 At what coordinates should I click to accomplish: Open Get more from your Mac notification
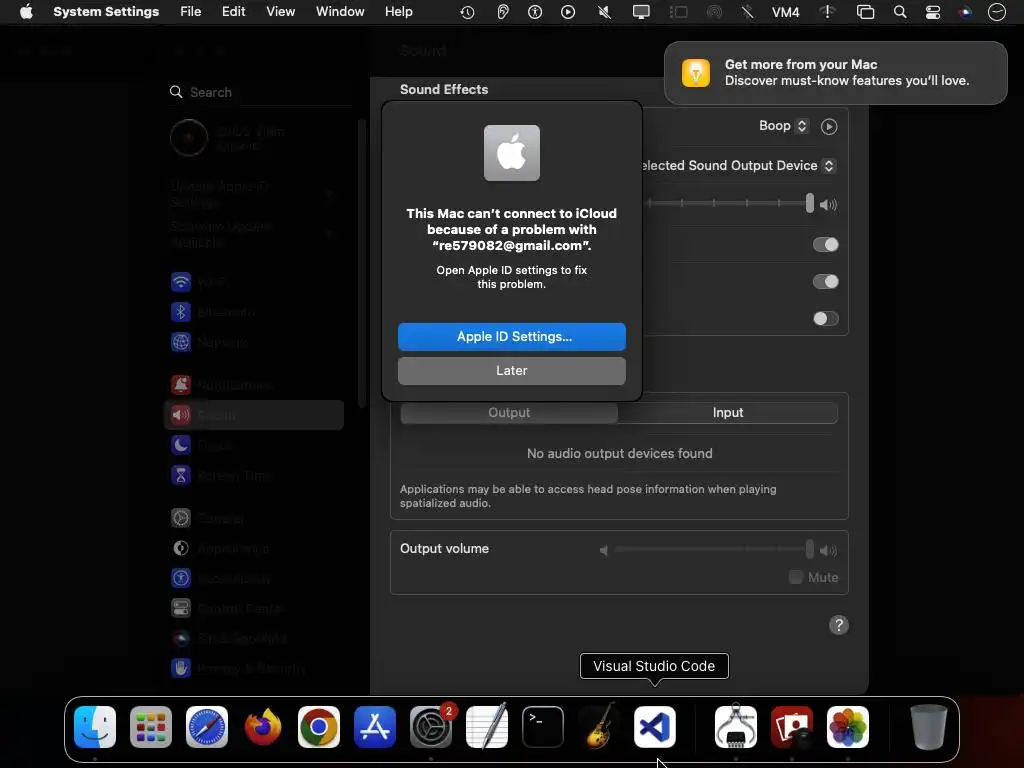835,72
